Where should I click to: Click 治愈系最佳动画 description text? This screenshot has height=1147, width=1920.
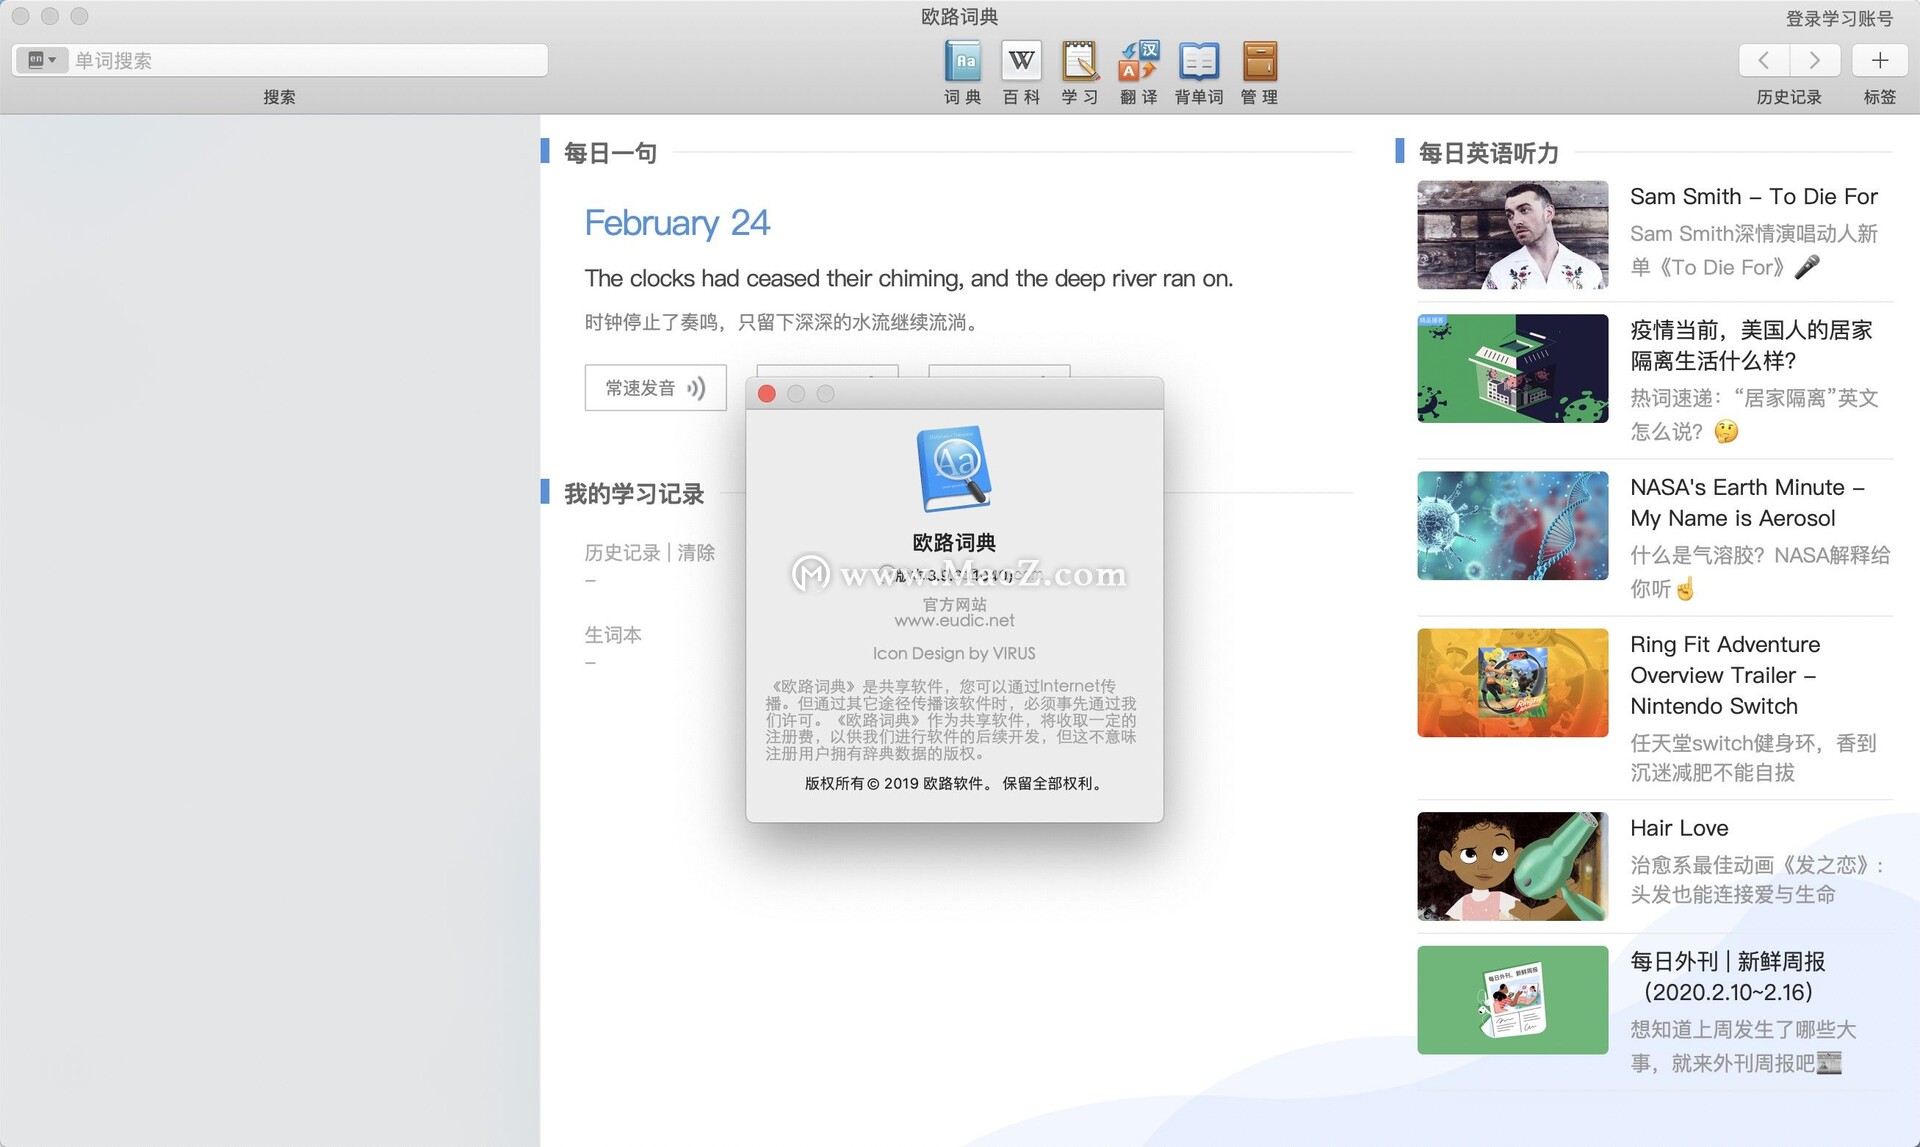(1757, 879)
